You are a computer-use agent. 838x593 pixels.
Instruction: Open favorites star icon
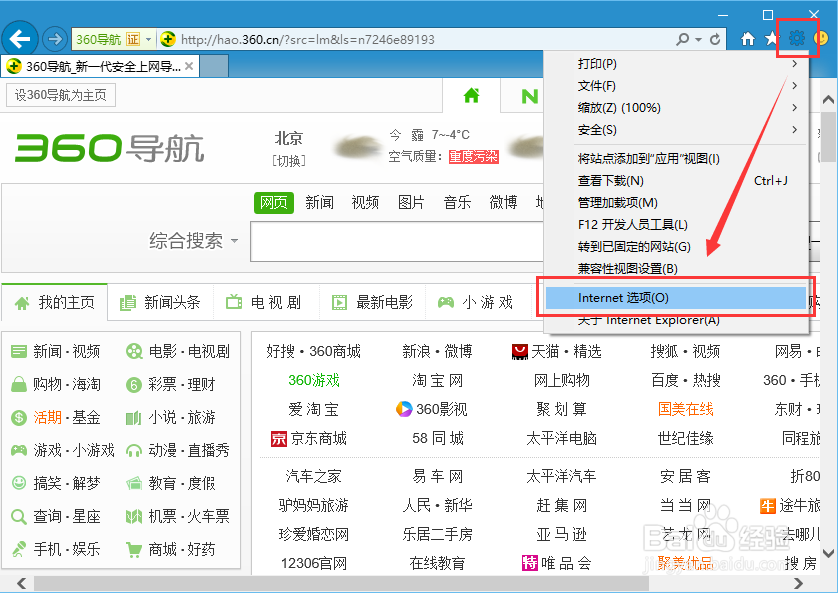tap(772, 38)
